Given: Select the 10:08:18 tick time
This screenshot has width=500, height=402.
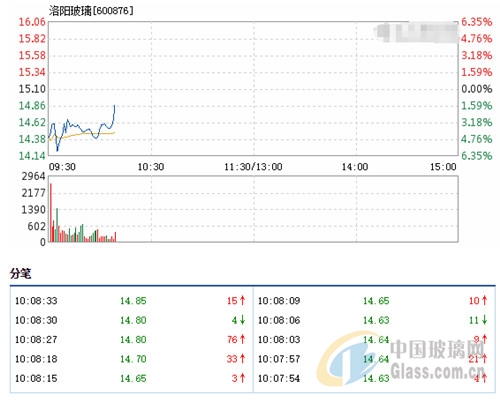Looking at the screenshot, I should [x=36, y=359].
